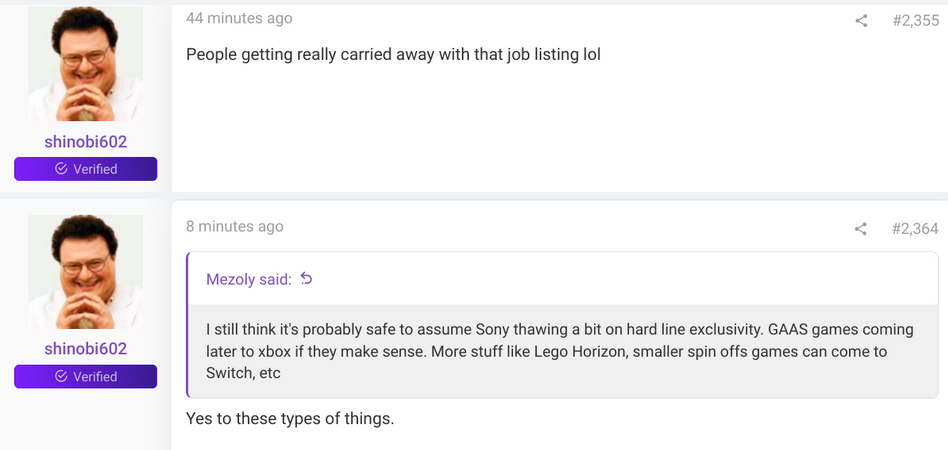This screenshot has width=948, height=450.
Task: Click the 8 minutes ago timestamp
Action: [x=235, y=226]
